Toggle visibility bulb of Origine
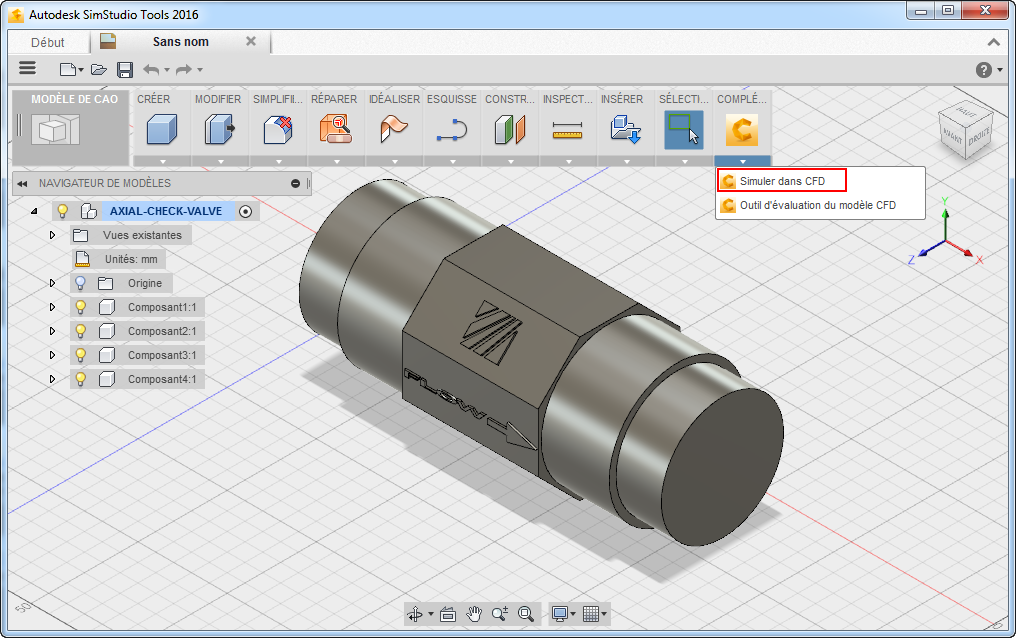The width and height of the screenshot is (1016, 638). point(80,283)
